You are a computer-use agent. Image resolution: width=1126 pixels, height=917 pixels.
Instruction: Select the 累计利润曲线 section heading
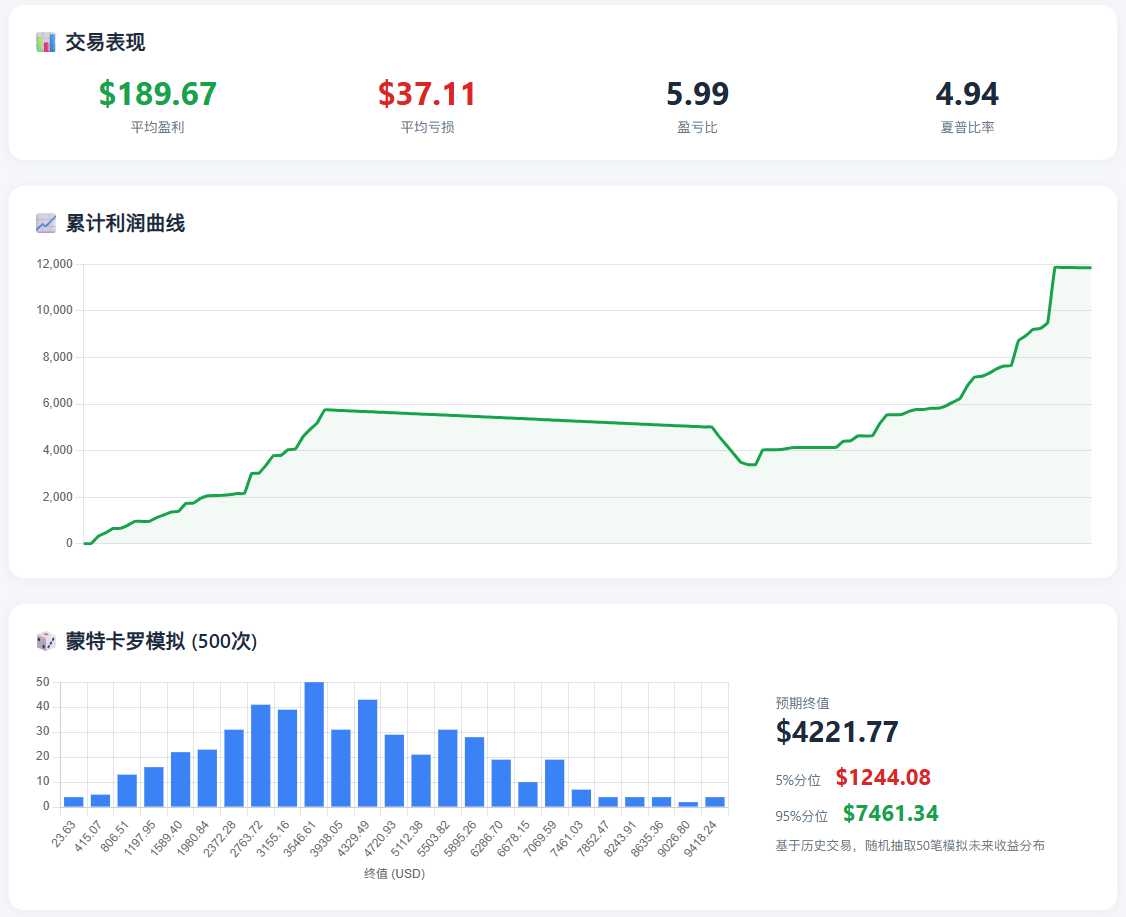click(x=125, y=223)
